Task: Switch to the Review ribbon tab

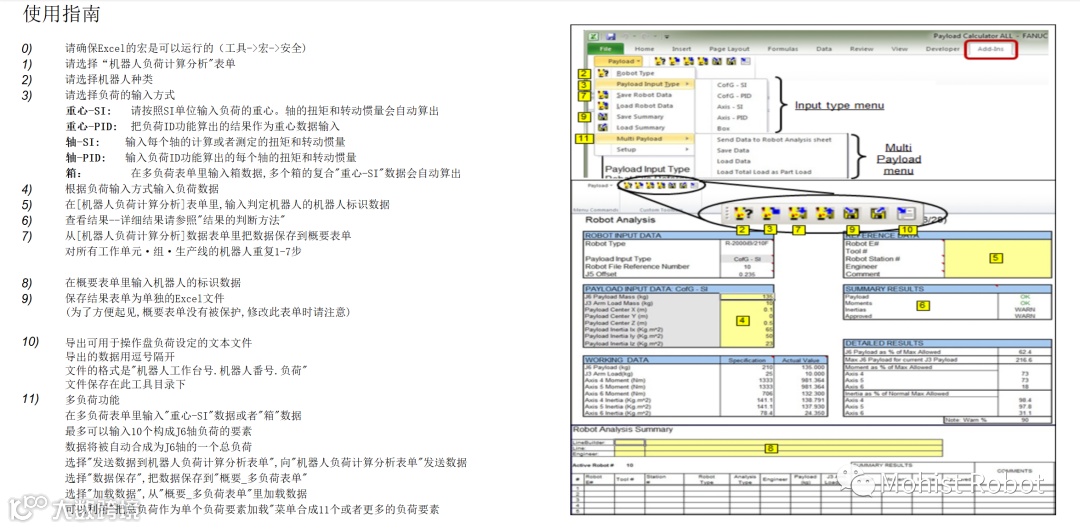Action: (x=861, y=50)
